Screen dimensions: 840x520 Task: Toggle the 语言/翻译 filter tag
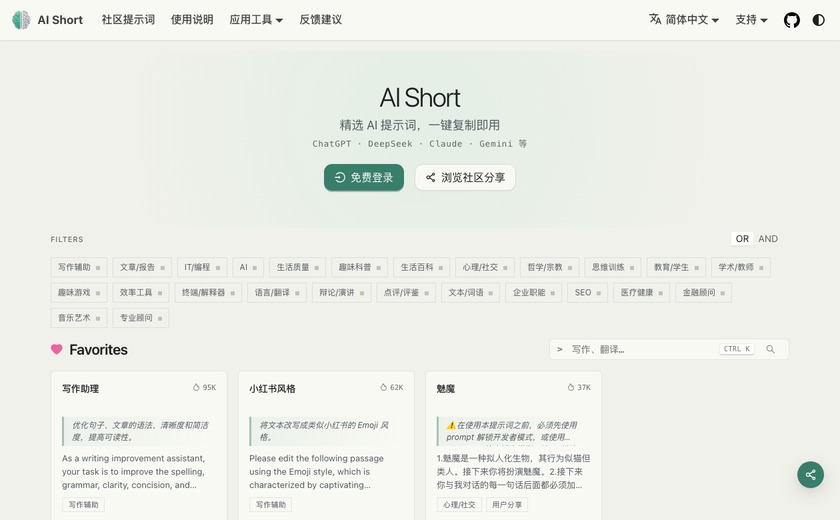(x=277, y=292)
